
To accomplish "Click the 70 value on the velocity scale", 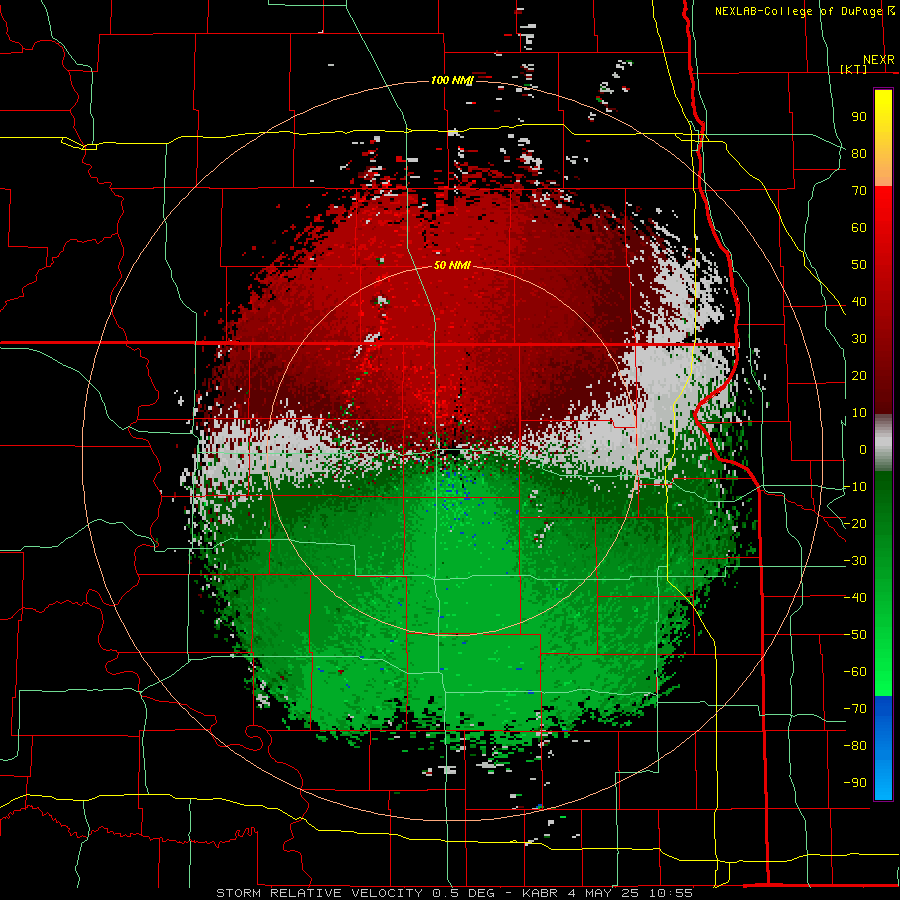I will point(859,191).
